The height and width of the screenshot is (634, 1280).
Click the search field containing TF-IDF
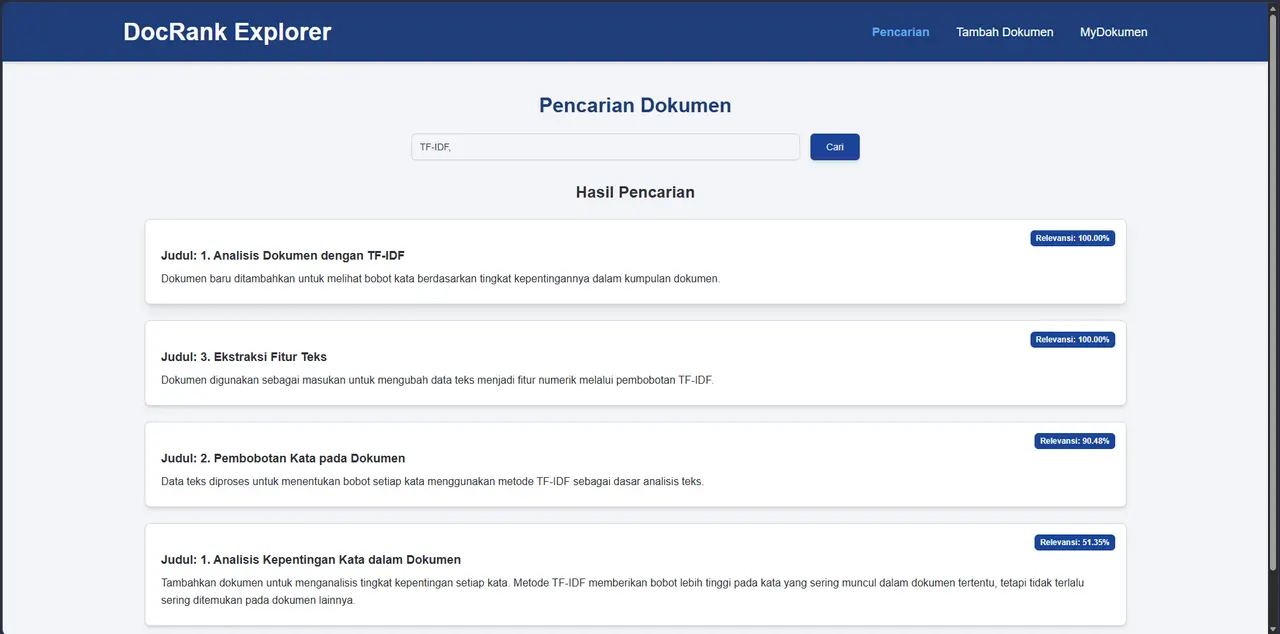tap(605, 147)
